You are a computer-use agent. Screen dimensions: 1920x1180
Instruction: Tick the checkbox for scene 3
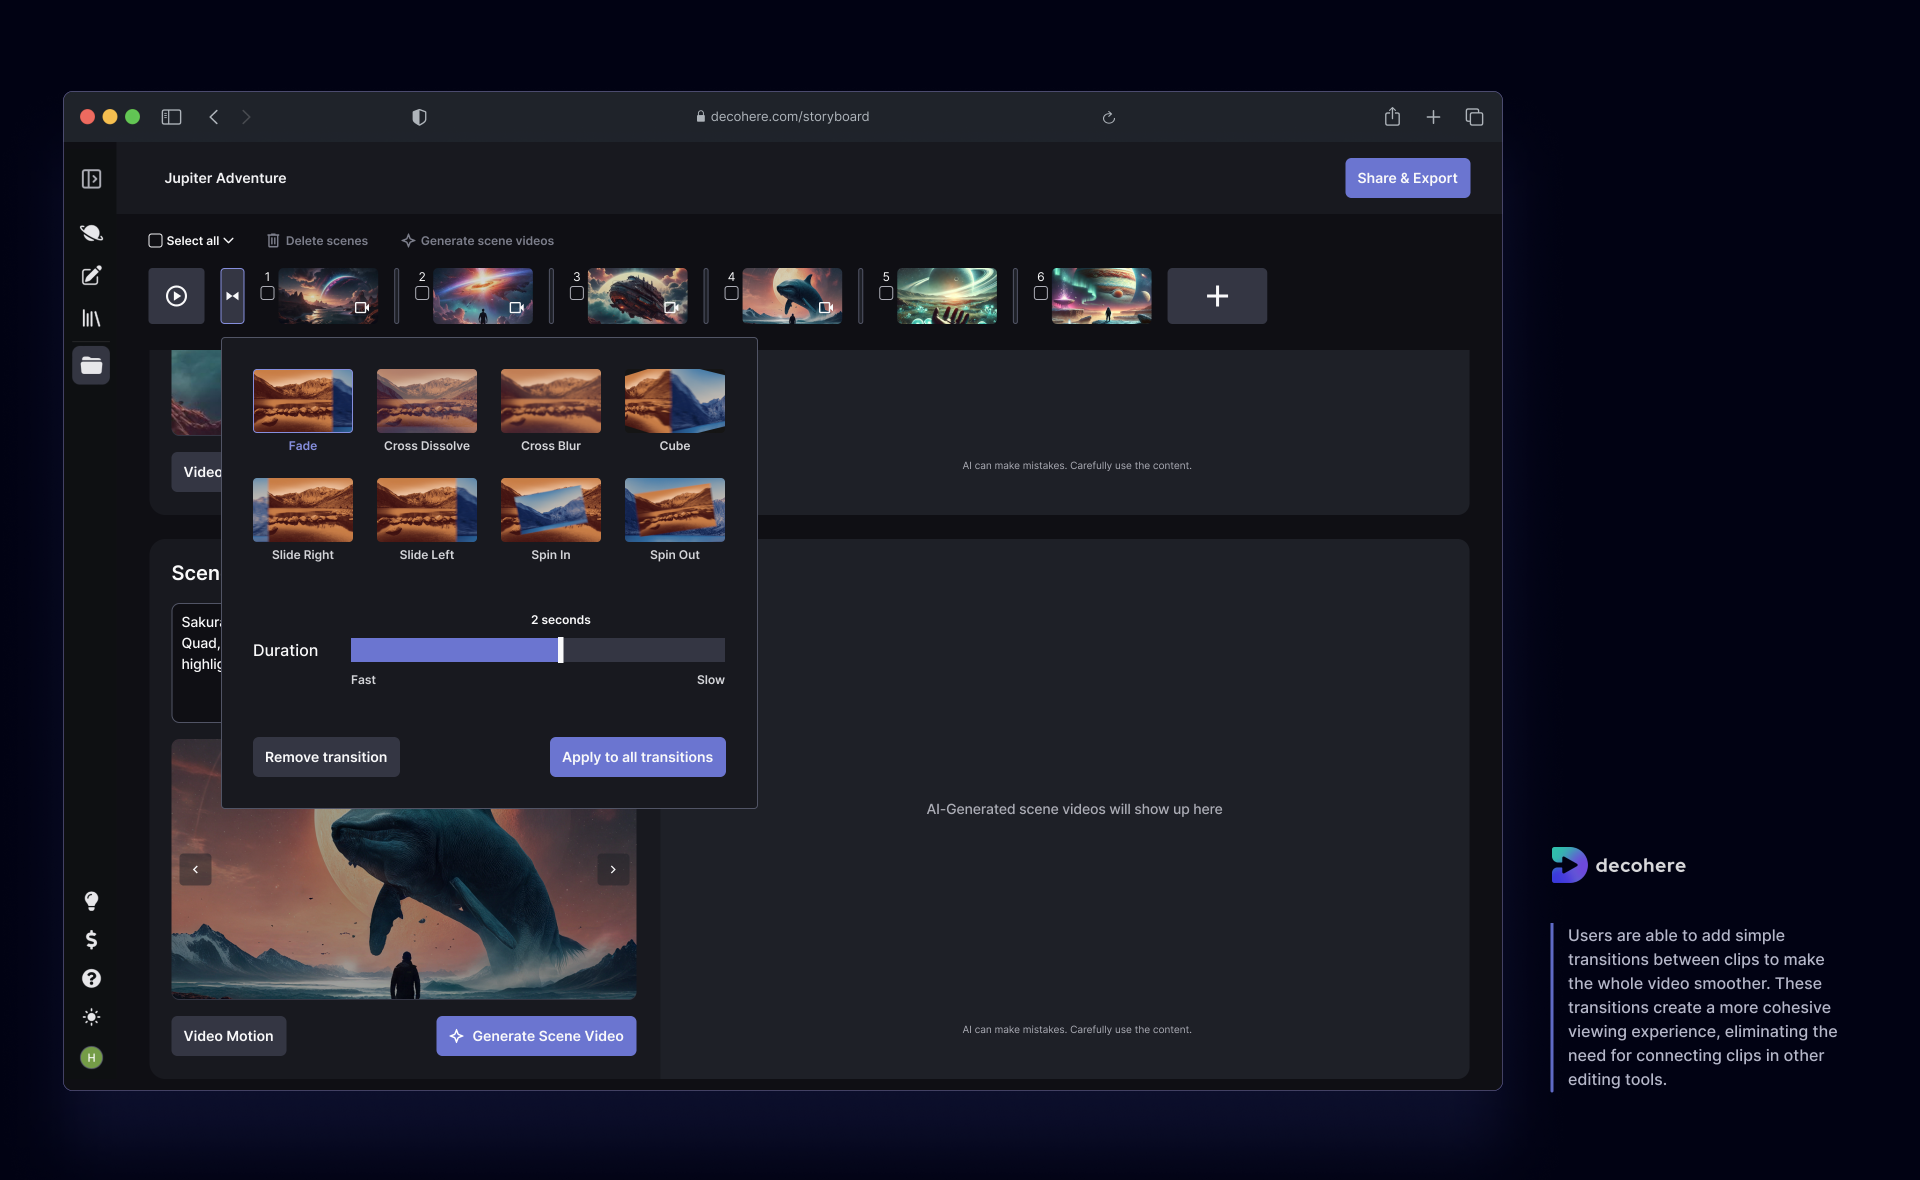(576, 293)
